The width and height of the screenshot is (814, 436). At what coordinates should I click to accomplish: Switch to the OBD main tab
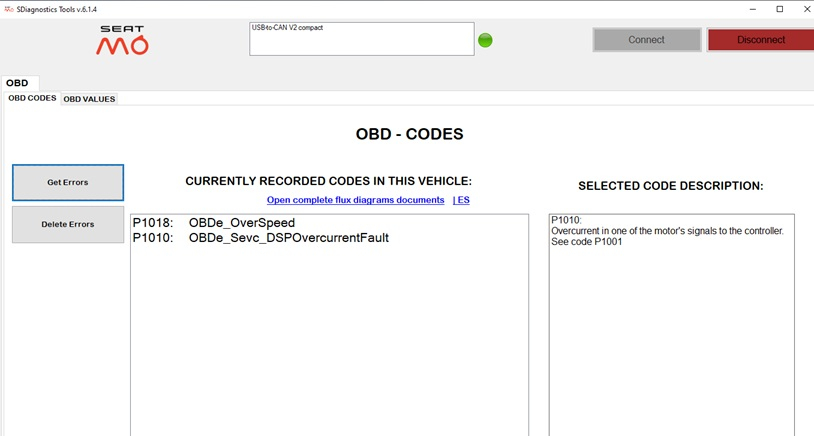pos(17,83)
